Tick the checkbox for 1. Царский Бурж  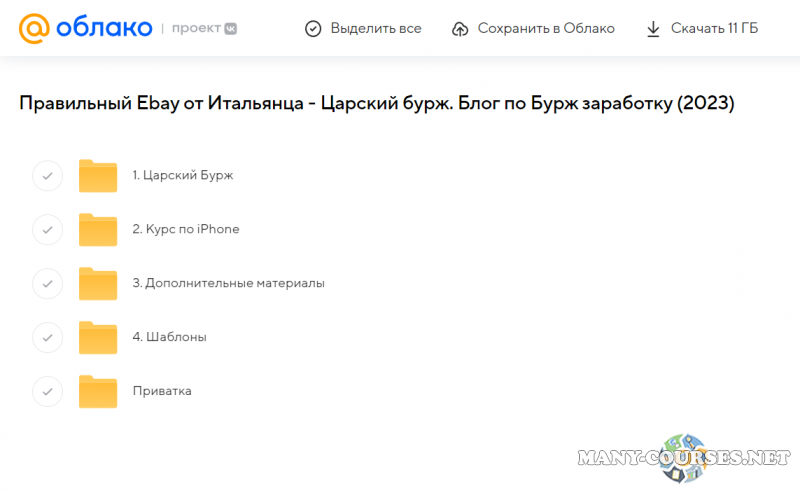point(47,176)
